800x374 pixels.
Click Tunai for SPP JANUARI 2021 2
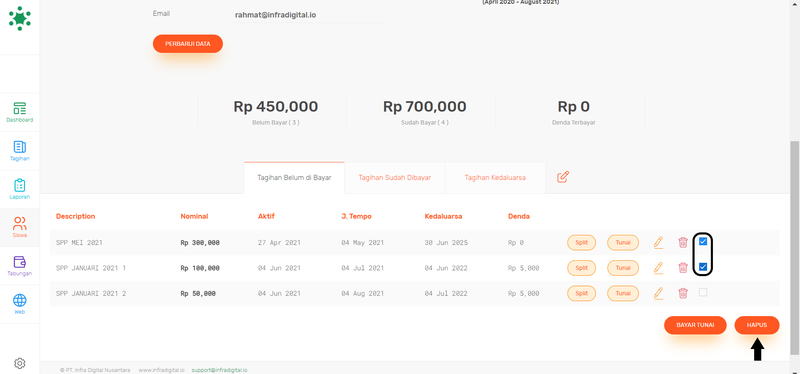622,293
